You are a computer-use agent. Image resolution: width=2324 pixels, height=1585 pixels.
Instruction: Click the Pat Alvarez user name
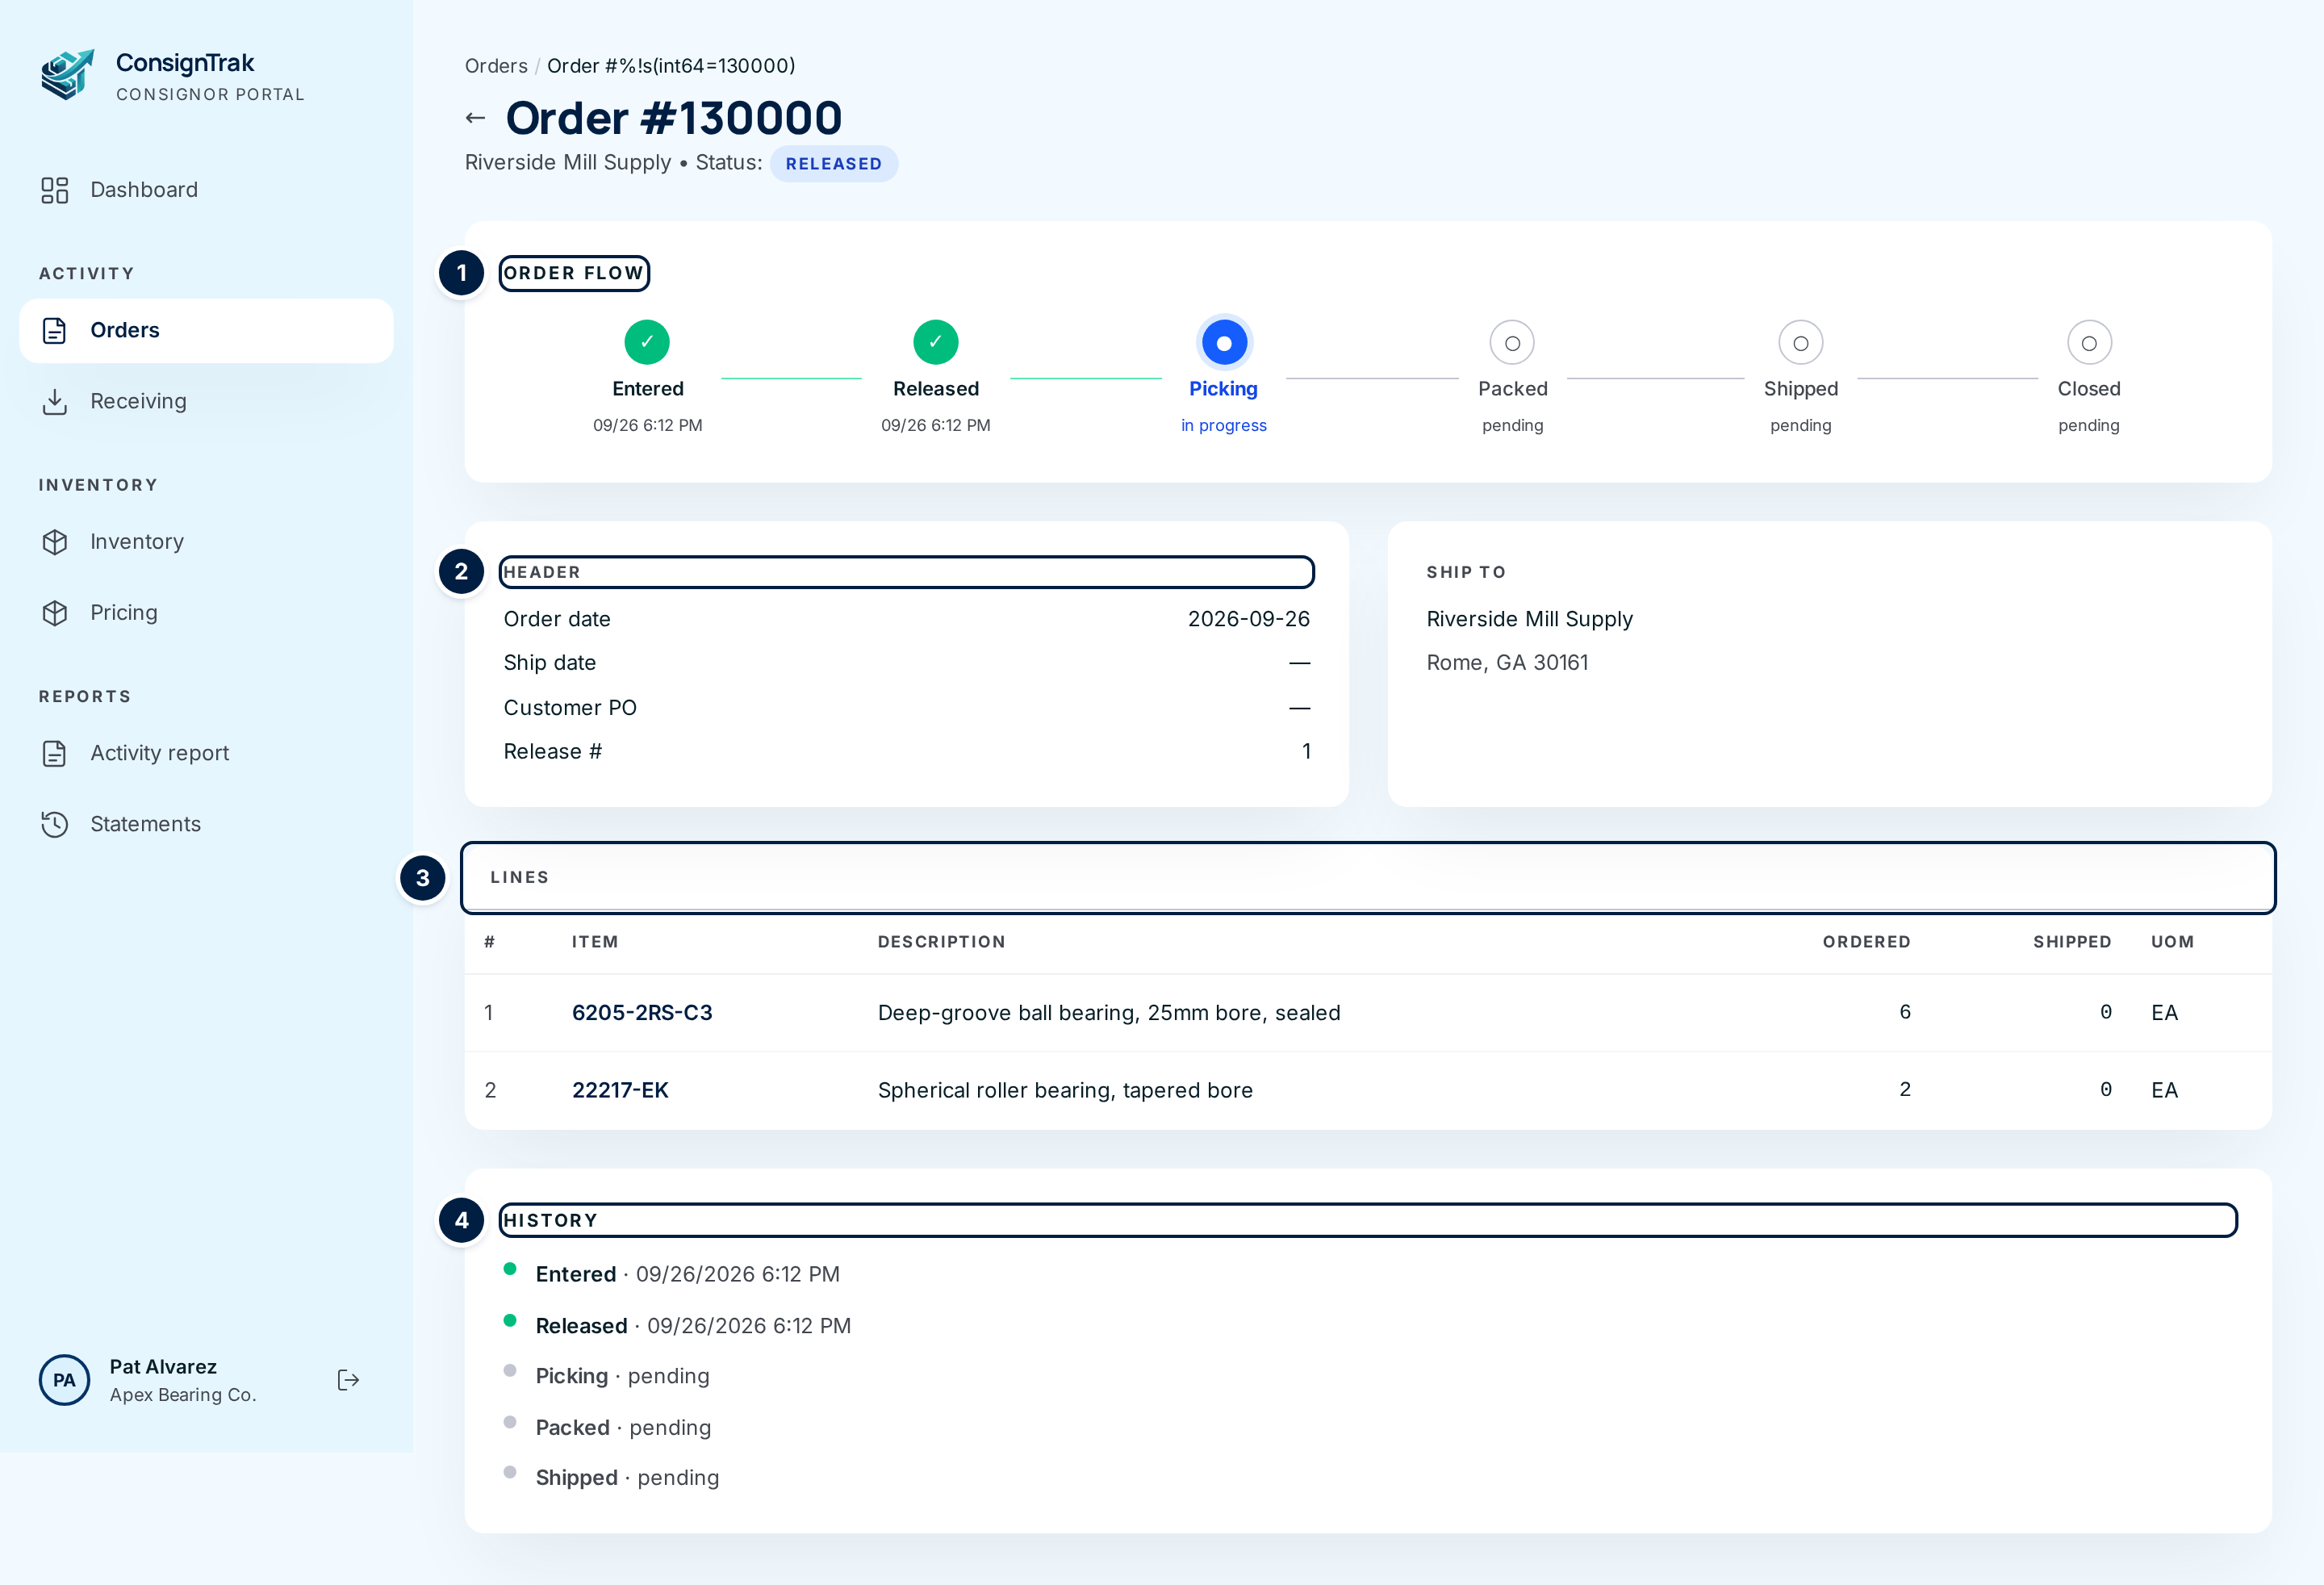click(163, 1367)
